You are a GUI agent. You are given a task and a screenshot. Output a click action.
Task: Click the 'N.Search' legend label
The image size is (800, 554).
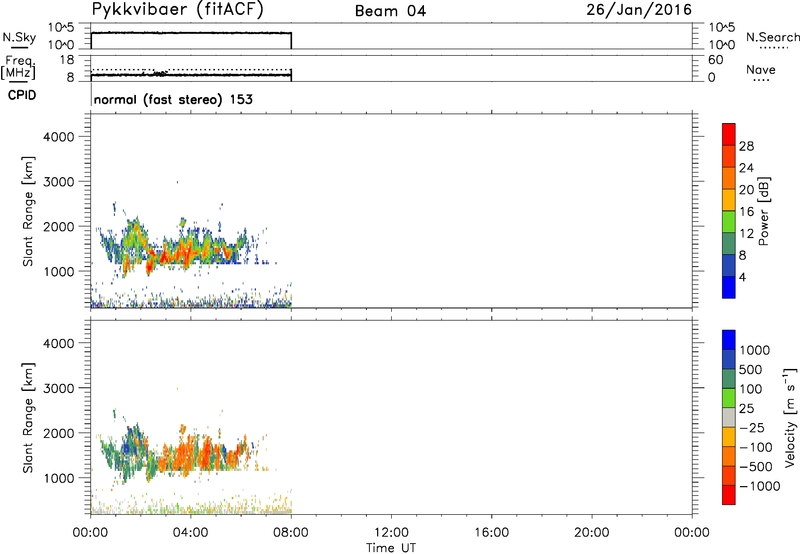(x=772, y=37)
